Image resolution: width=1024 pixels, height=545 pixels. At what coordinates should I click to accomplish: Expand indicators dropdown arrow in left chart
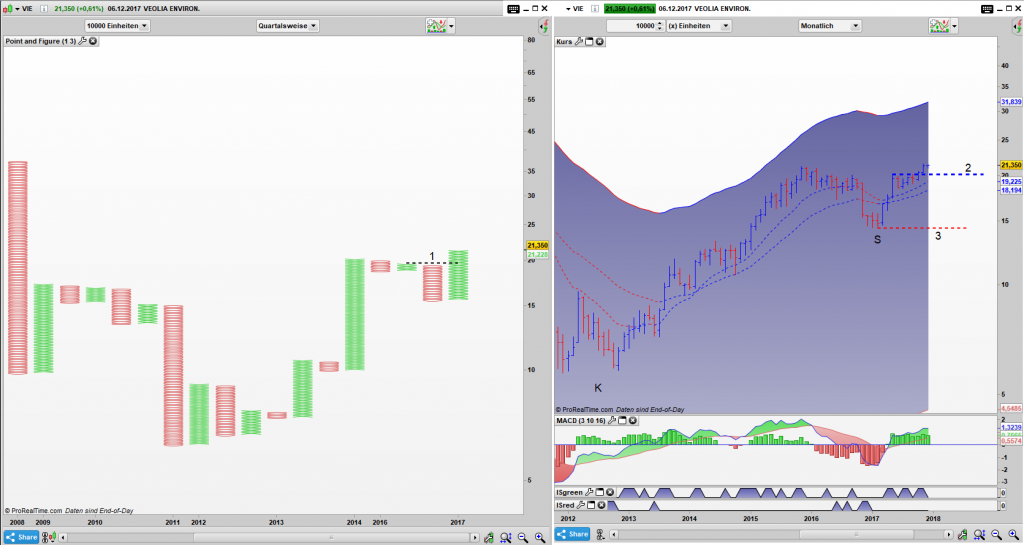coord(451,27)
